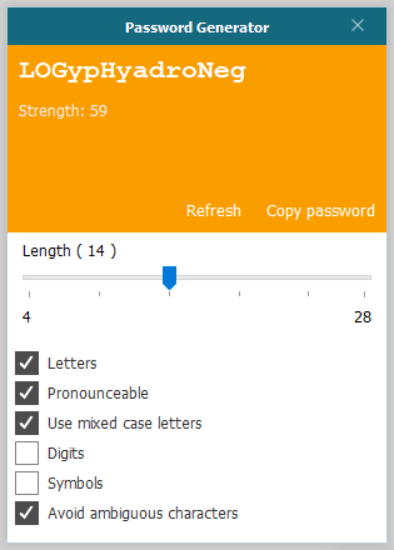Click Copy password link
Screen dimensions: 394x550
tap(320, 211)
